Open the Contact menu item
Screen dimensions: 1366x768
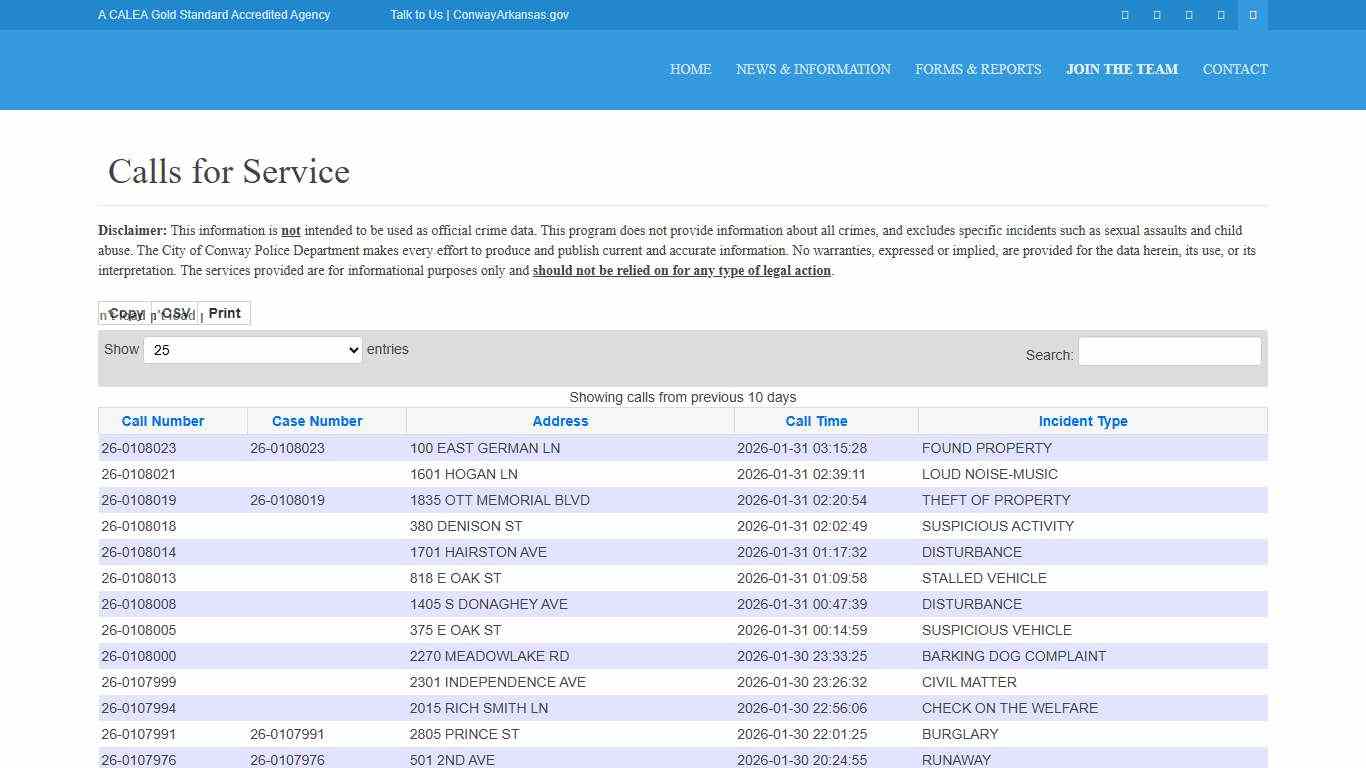coord(1235,69)
